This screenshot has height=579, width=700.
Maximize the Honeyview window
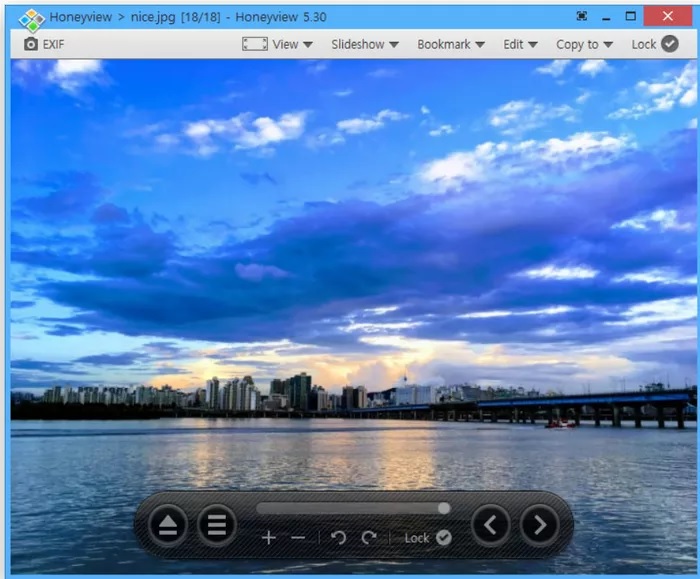pyautogui.click(x=630, y=17)
